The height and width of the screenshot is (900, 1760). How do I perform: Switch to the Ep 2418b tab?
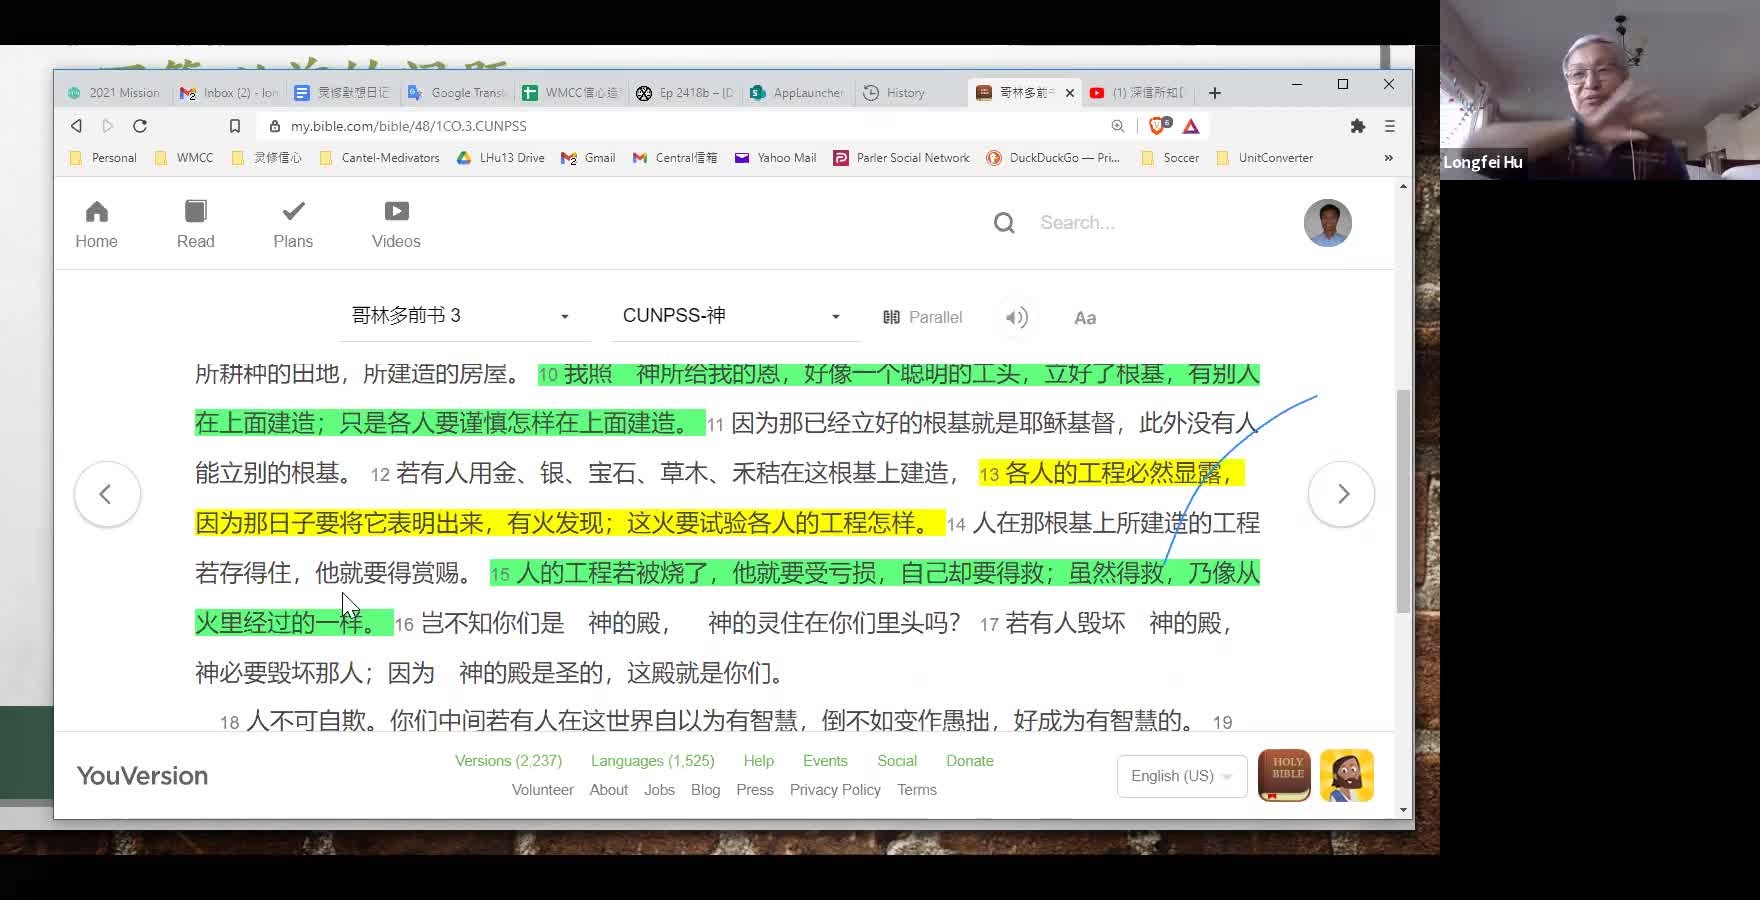click(685, 93)
